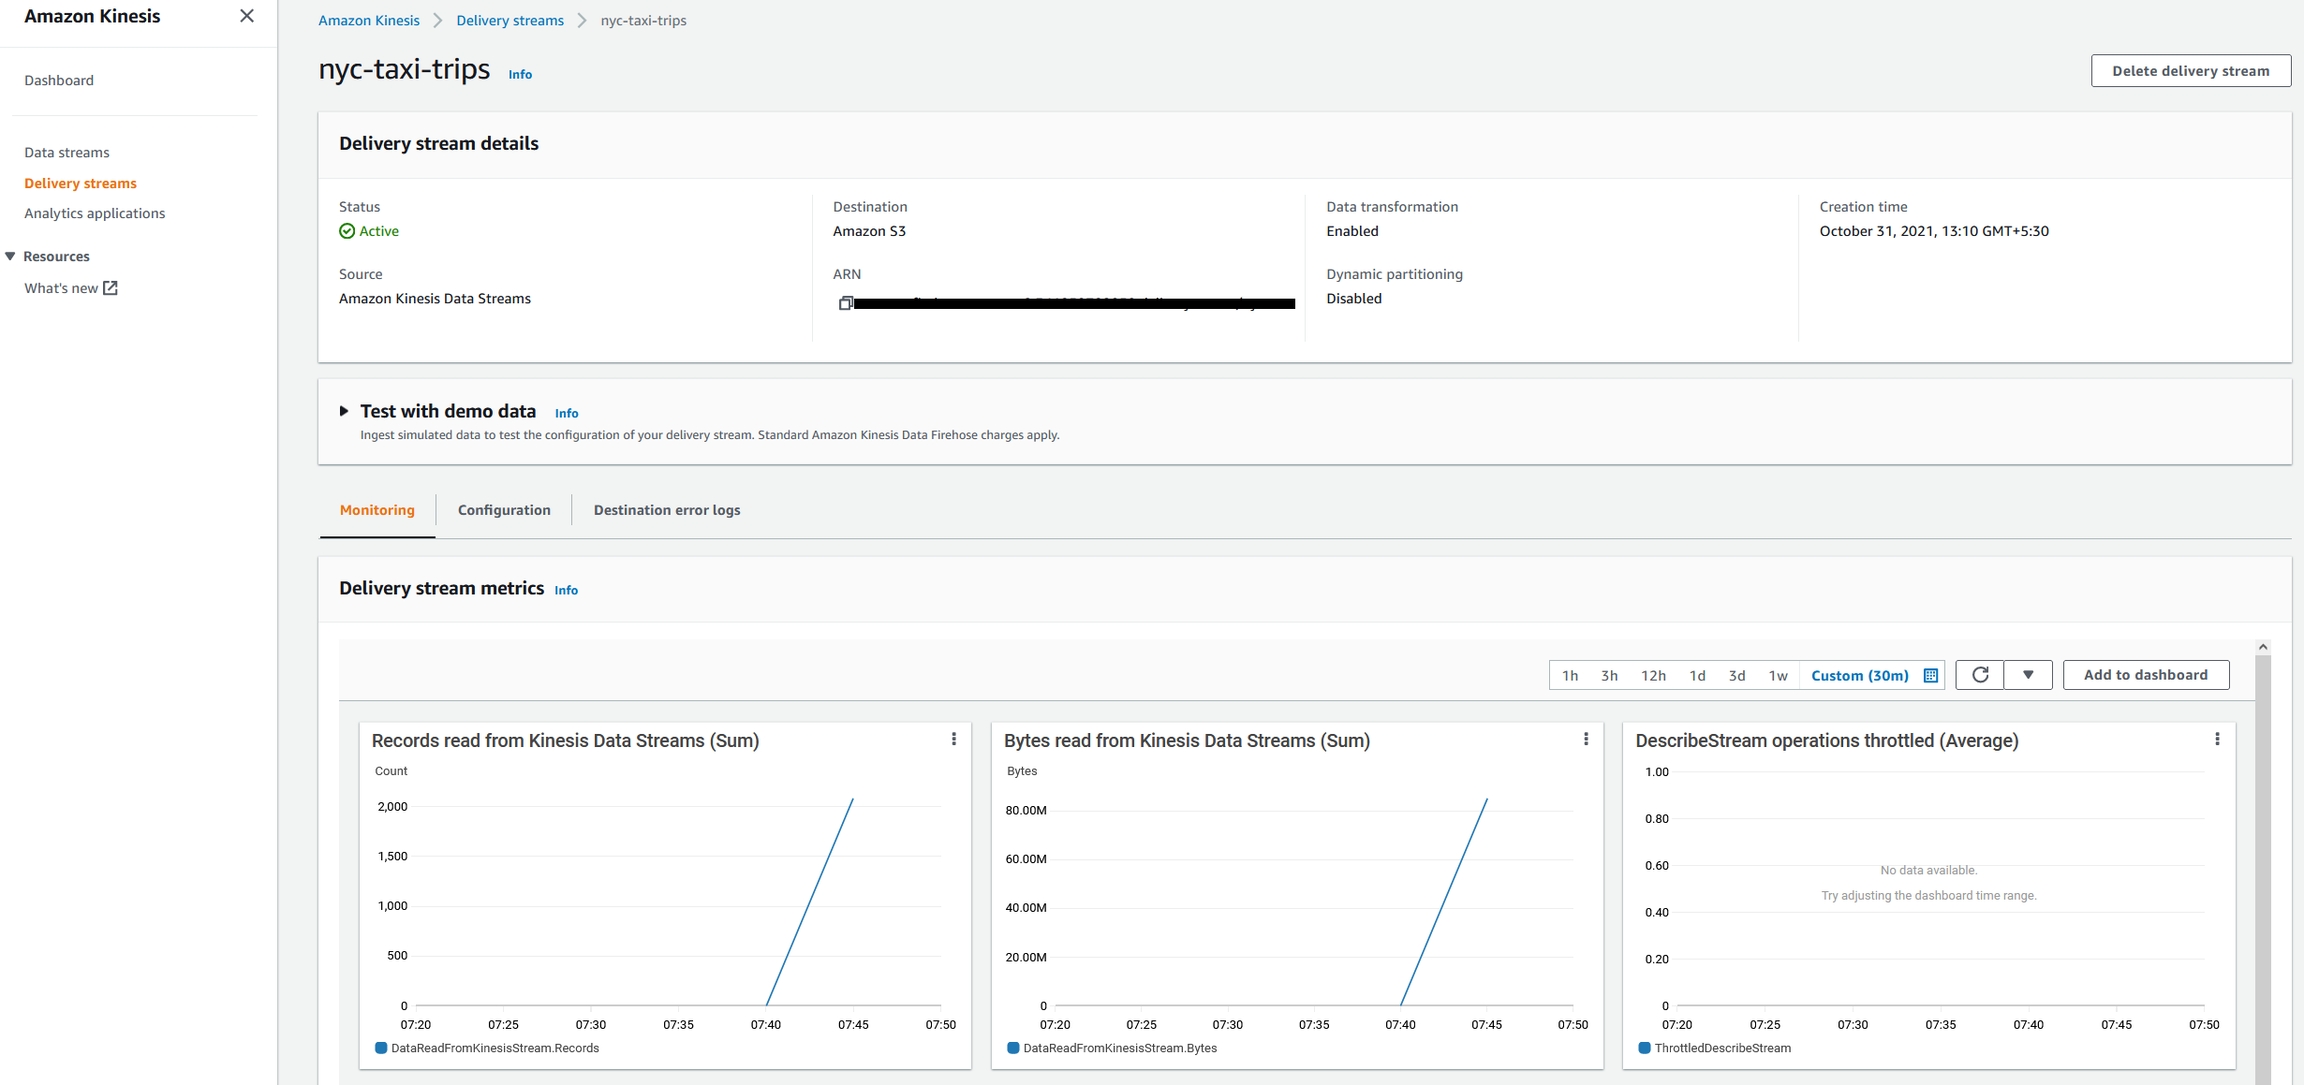The width and height of the screenshot is (2304, 1085).
Task: Select the 3h time range option
Action: [x=1609, y=676]
